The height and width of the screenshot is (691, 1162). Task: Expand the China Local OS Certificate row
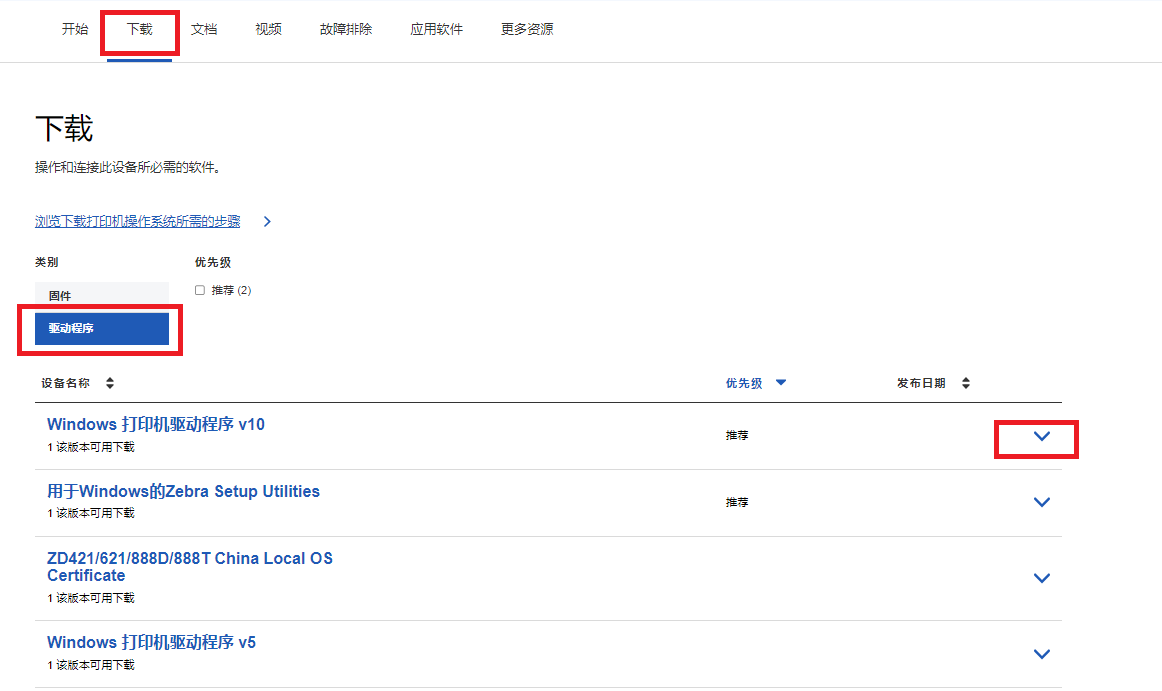pos(1041,578)
